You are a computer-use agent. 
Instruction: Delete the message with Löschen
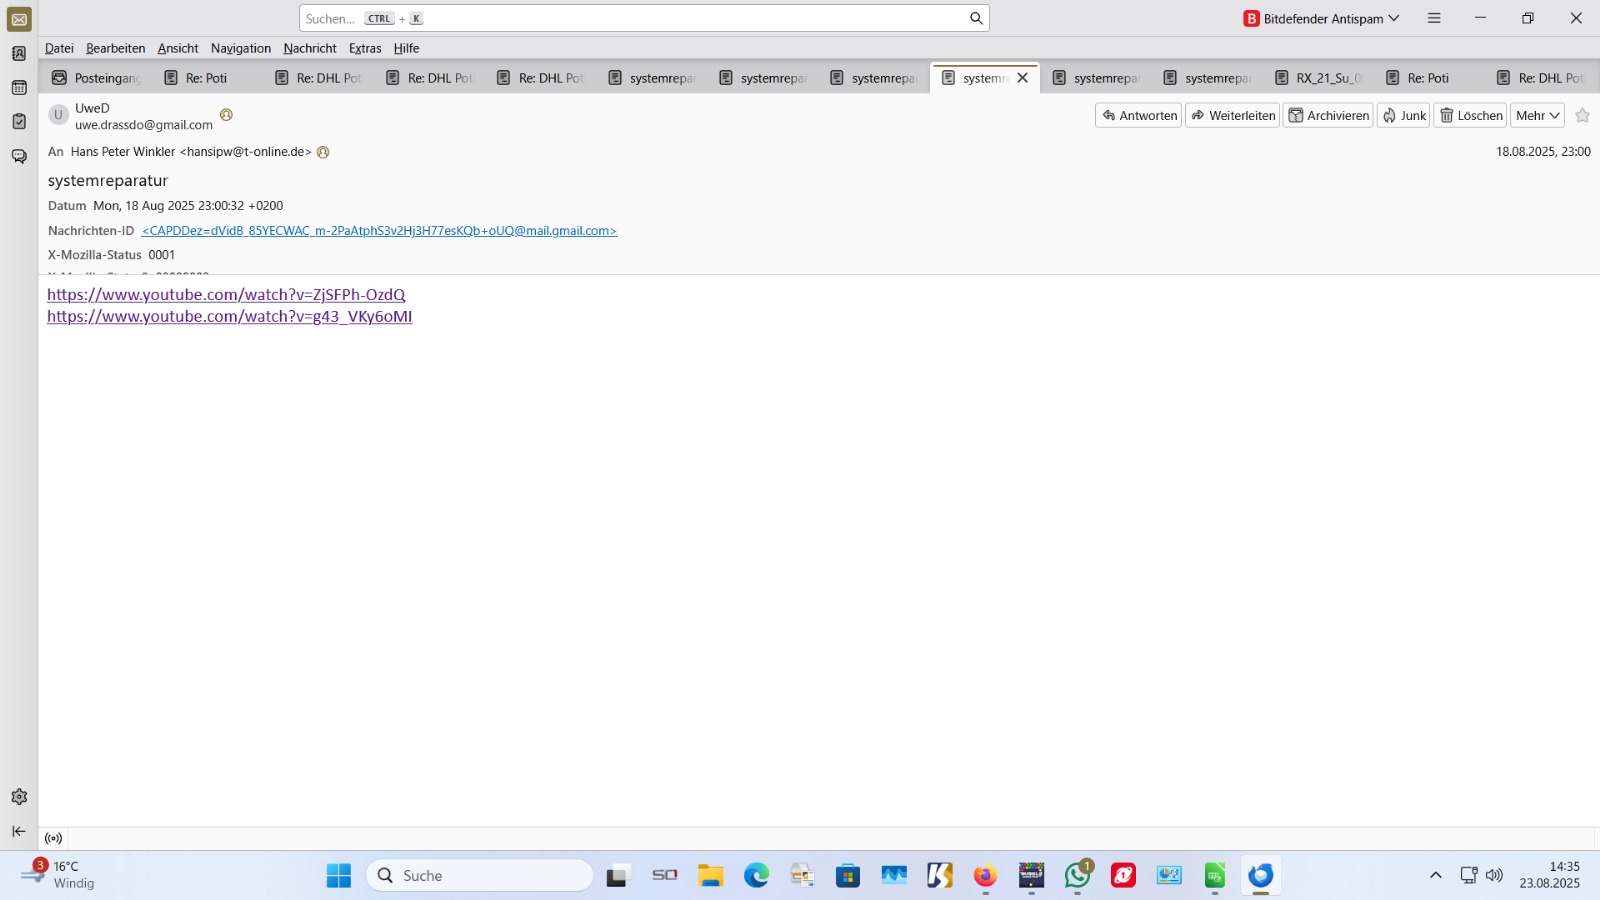point(1470,116)
